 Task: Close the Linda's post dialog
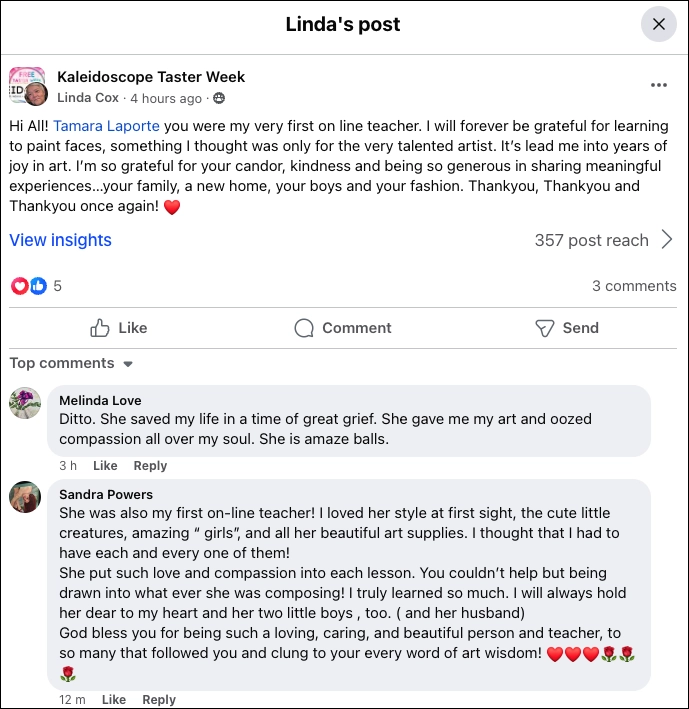pyautogui.click(x=658, y=25)
